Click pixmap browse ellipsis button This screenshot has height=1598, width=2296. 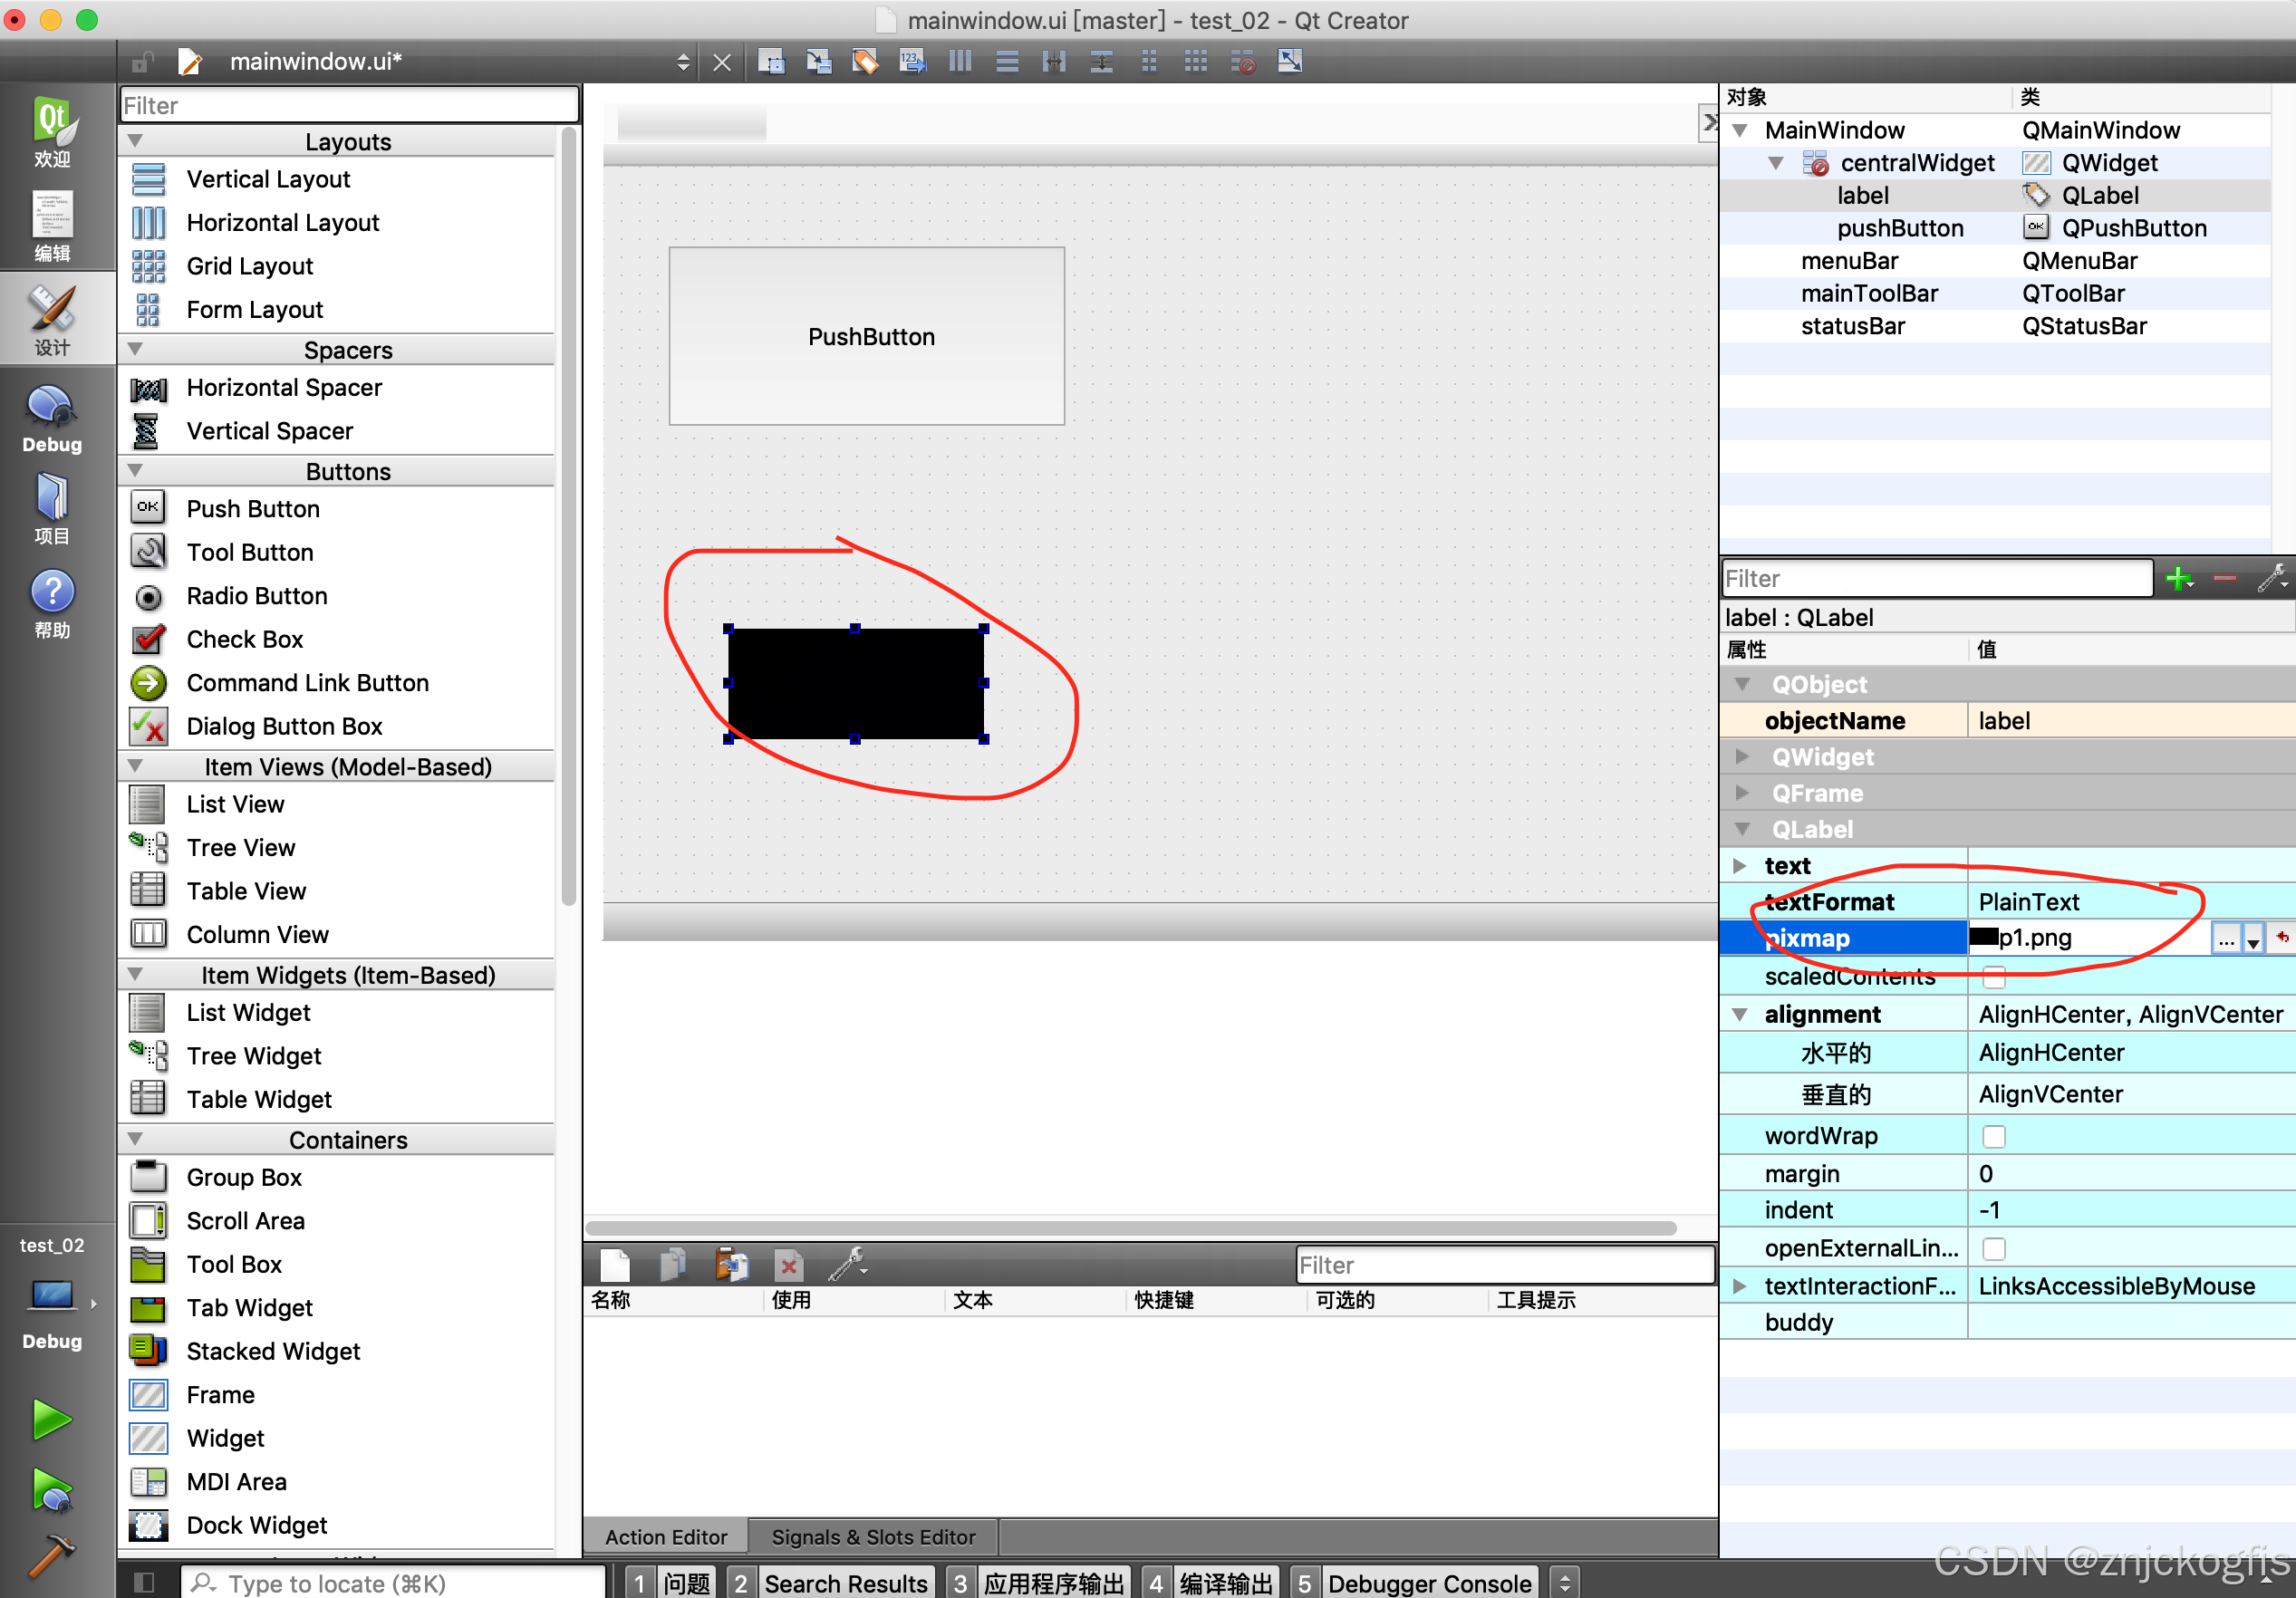[2225, 939]
